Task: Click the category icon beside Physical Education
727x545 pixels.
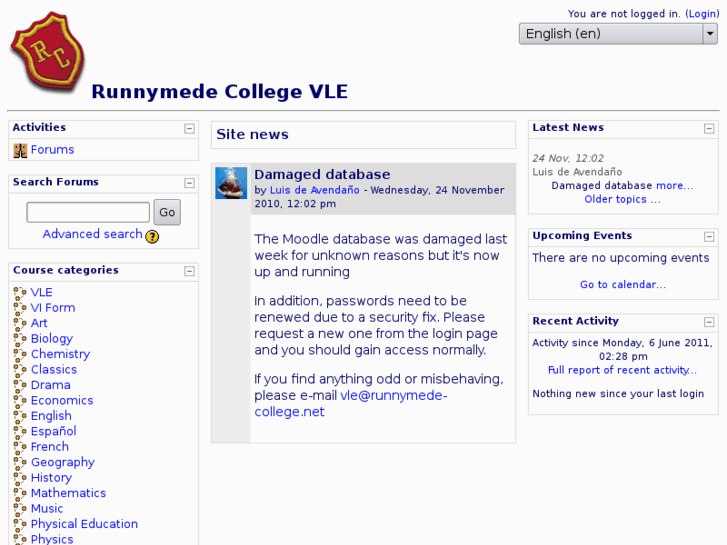Action: 20,524
